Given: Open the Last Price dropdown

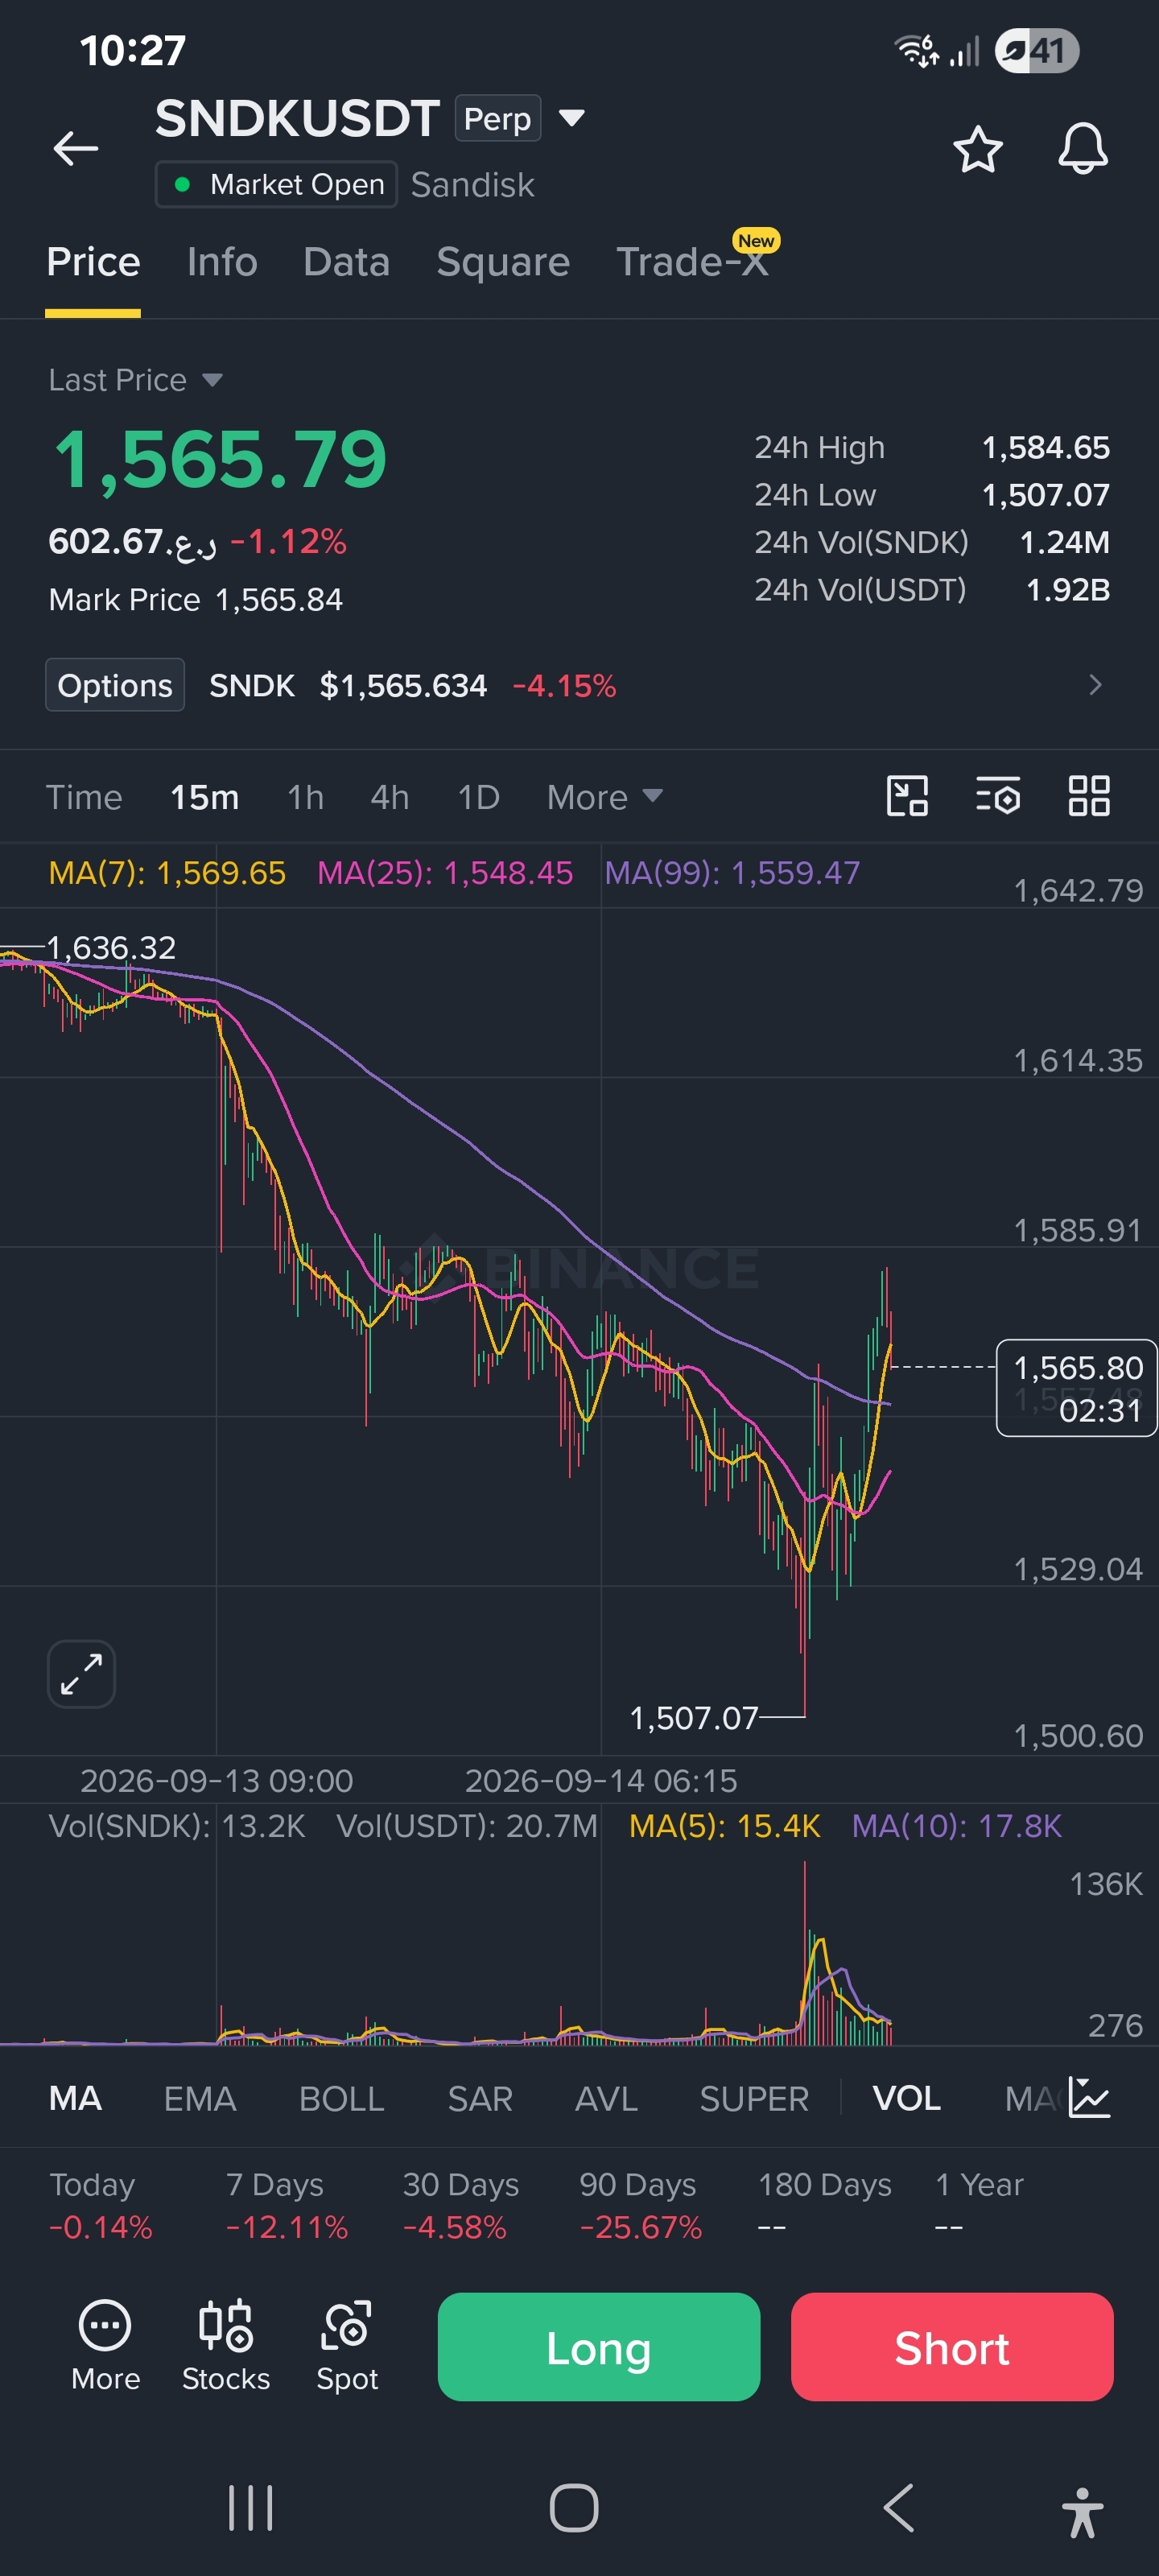Looking at the screenshot, I should [135, 380].
